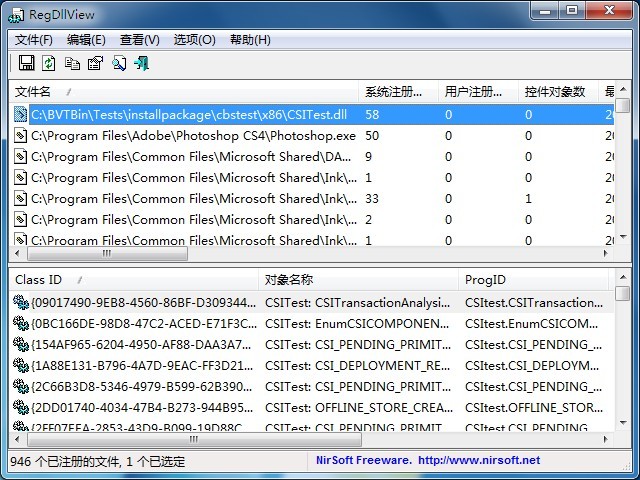Open the 文件(F) menu

click(x=34, y=40)
